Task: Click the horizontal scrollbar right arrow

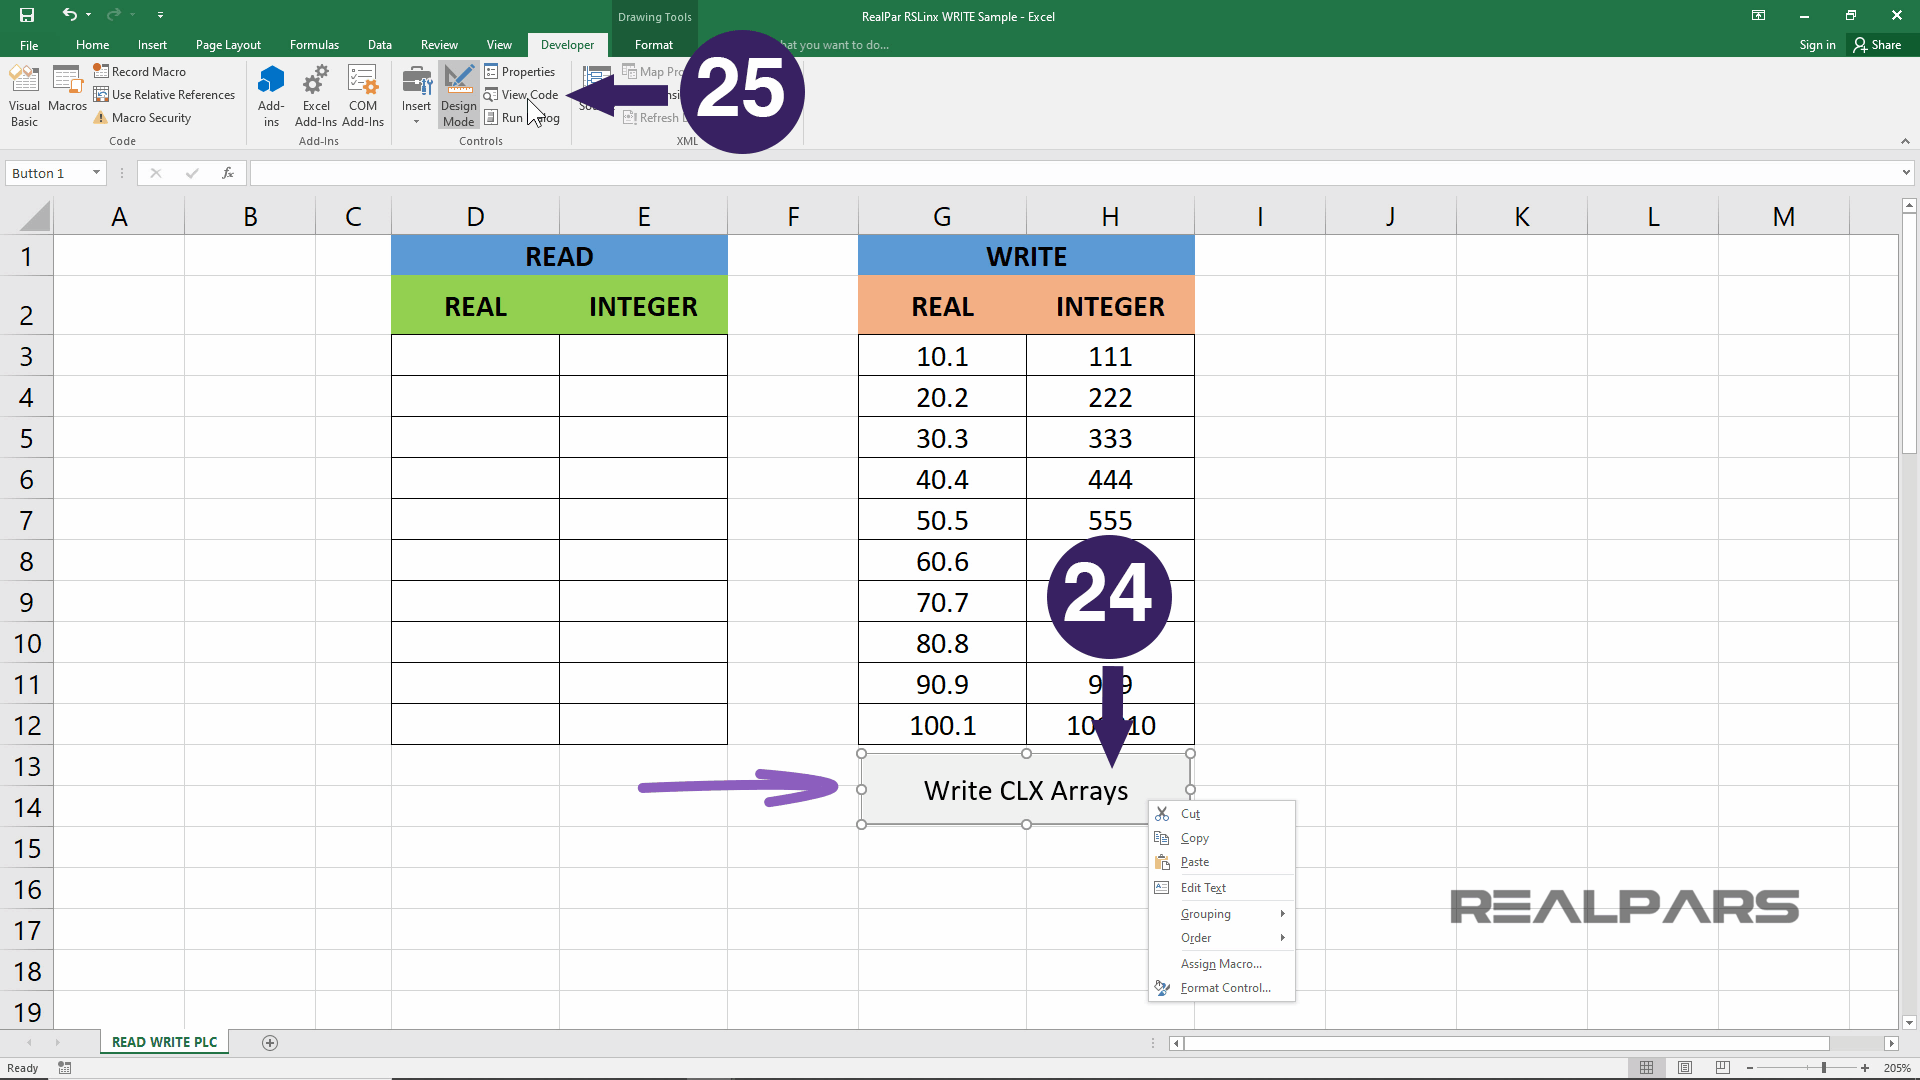Action: click(1893, 1043)
